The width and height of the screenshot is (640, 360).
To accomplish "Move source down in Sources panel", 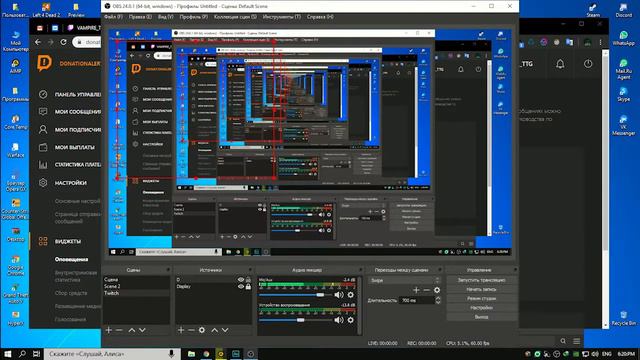I will 225,330.
